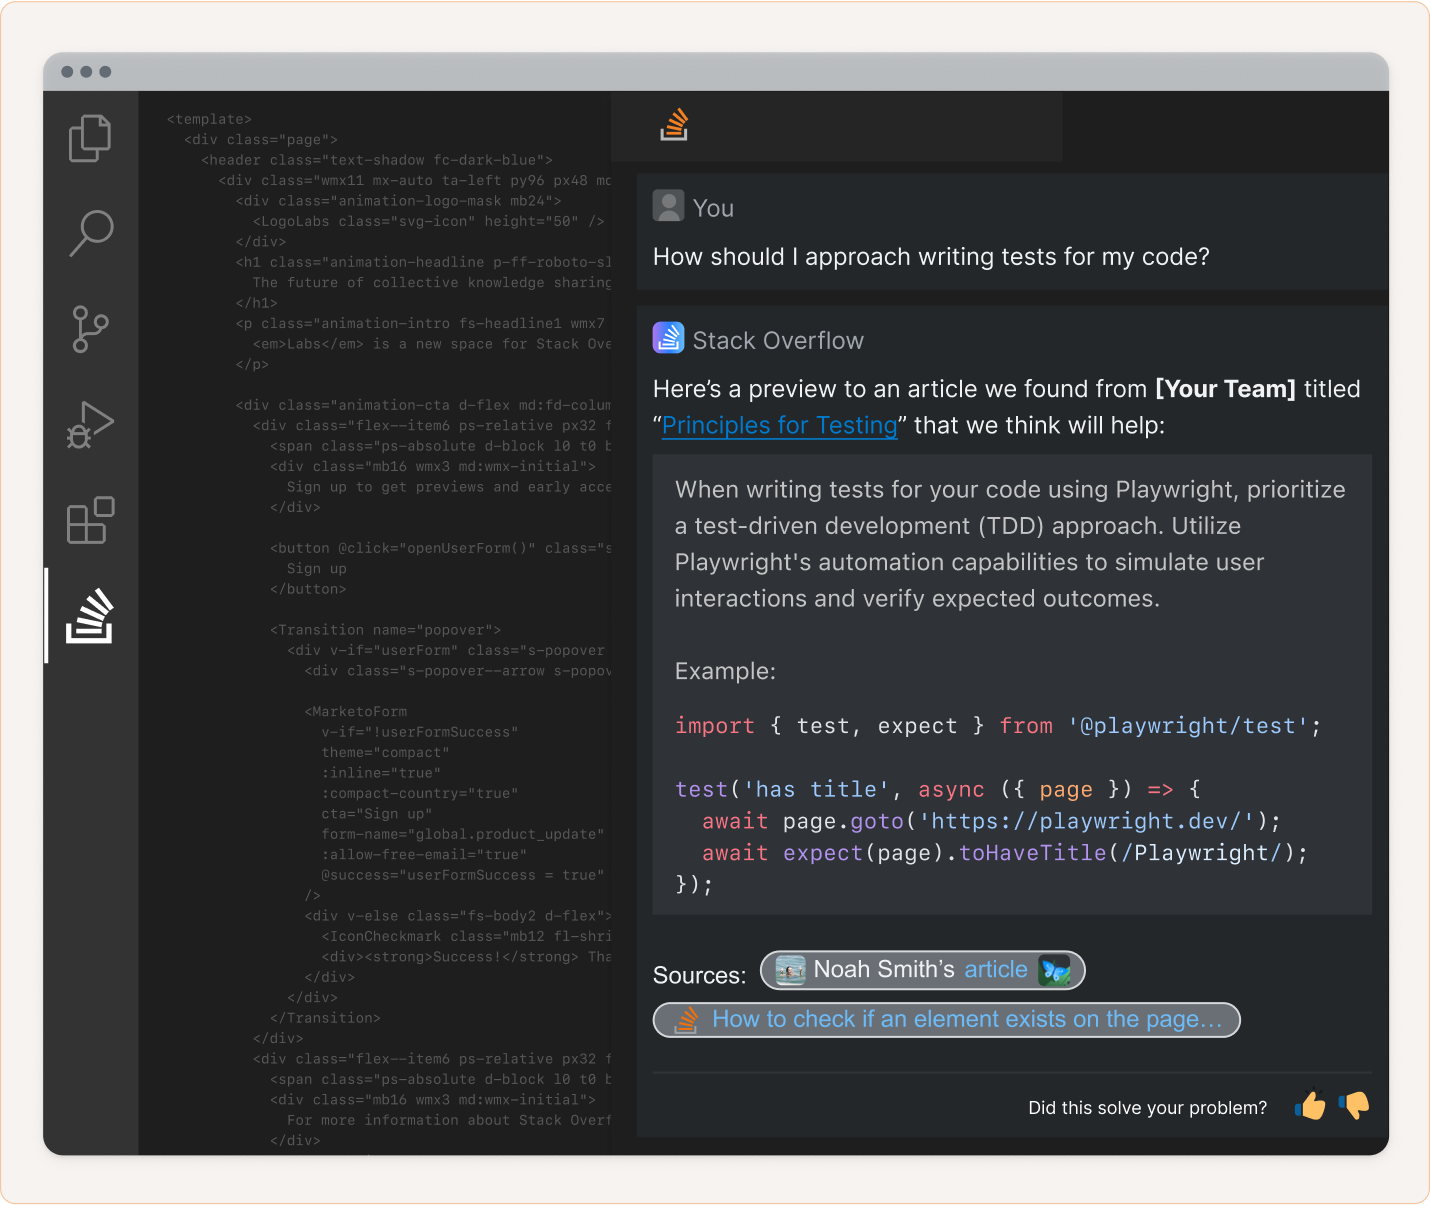Screen dimensions: 1430x1205
Task: Open the Extensions blocks icon
Action: coord(90,520)
